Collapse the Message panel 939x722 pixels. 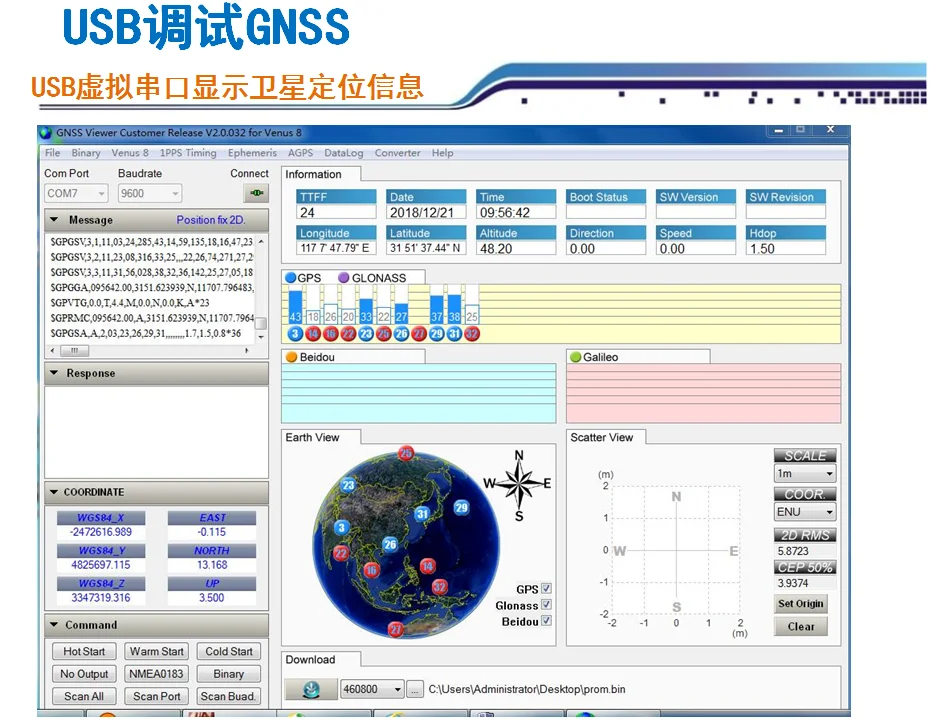[x=54, y=220]
